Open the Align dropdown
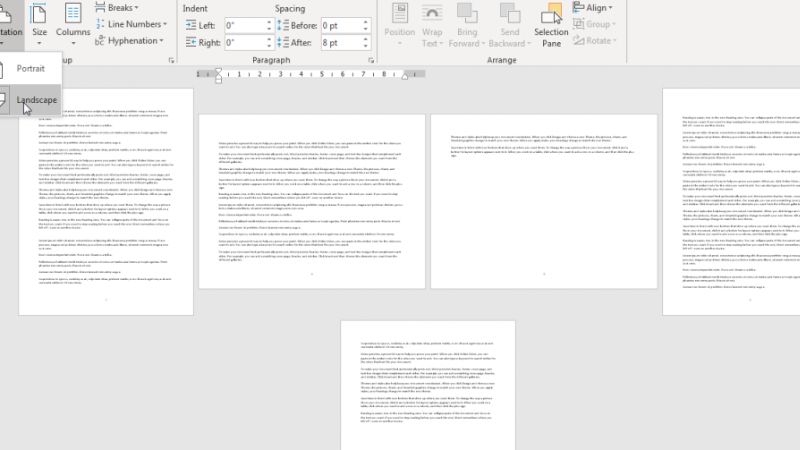The width and height of the screenshot is (800, 450). (602, 7)
